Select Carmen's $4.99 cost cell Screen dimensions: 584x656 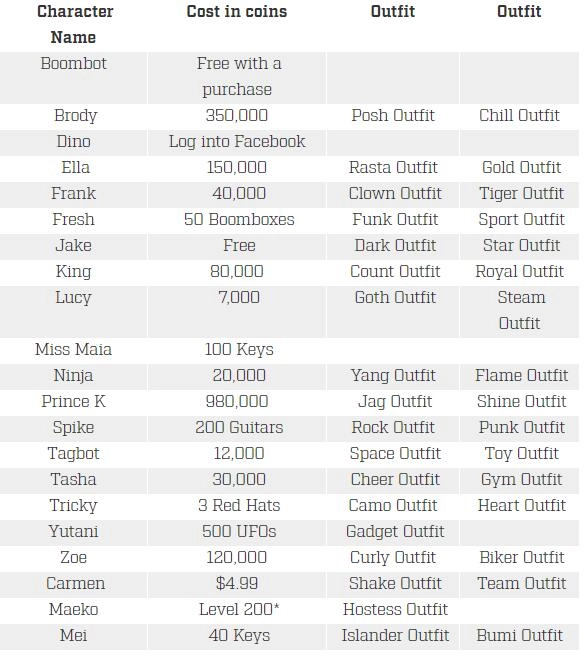[237, 584]
